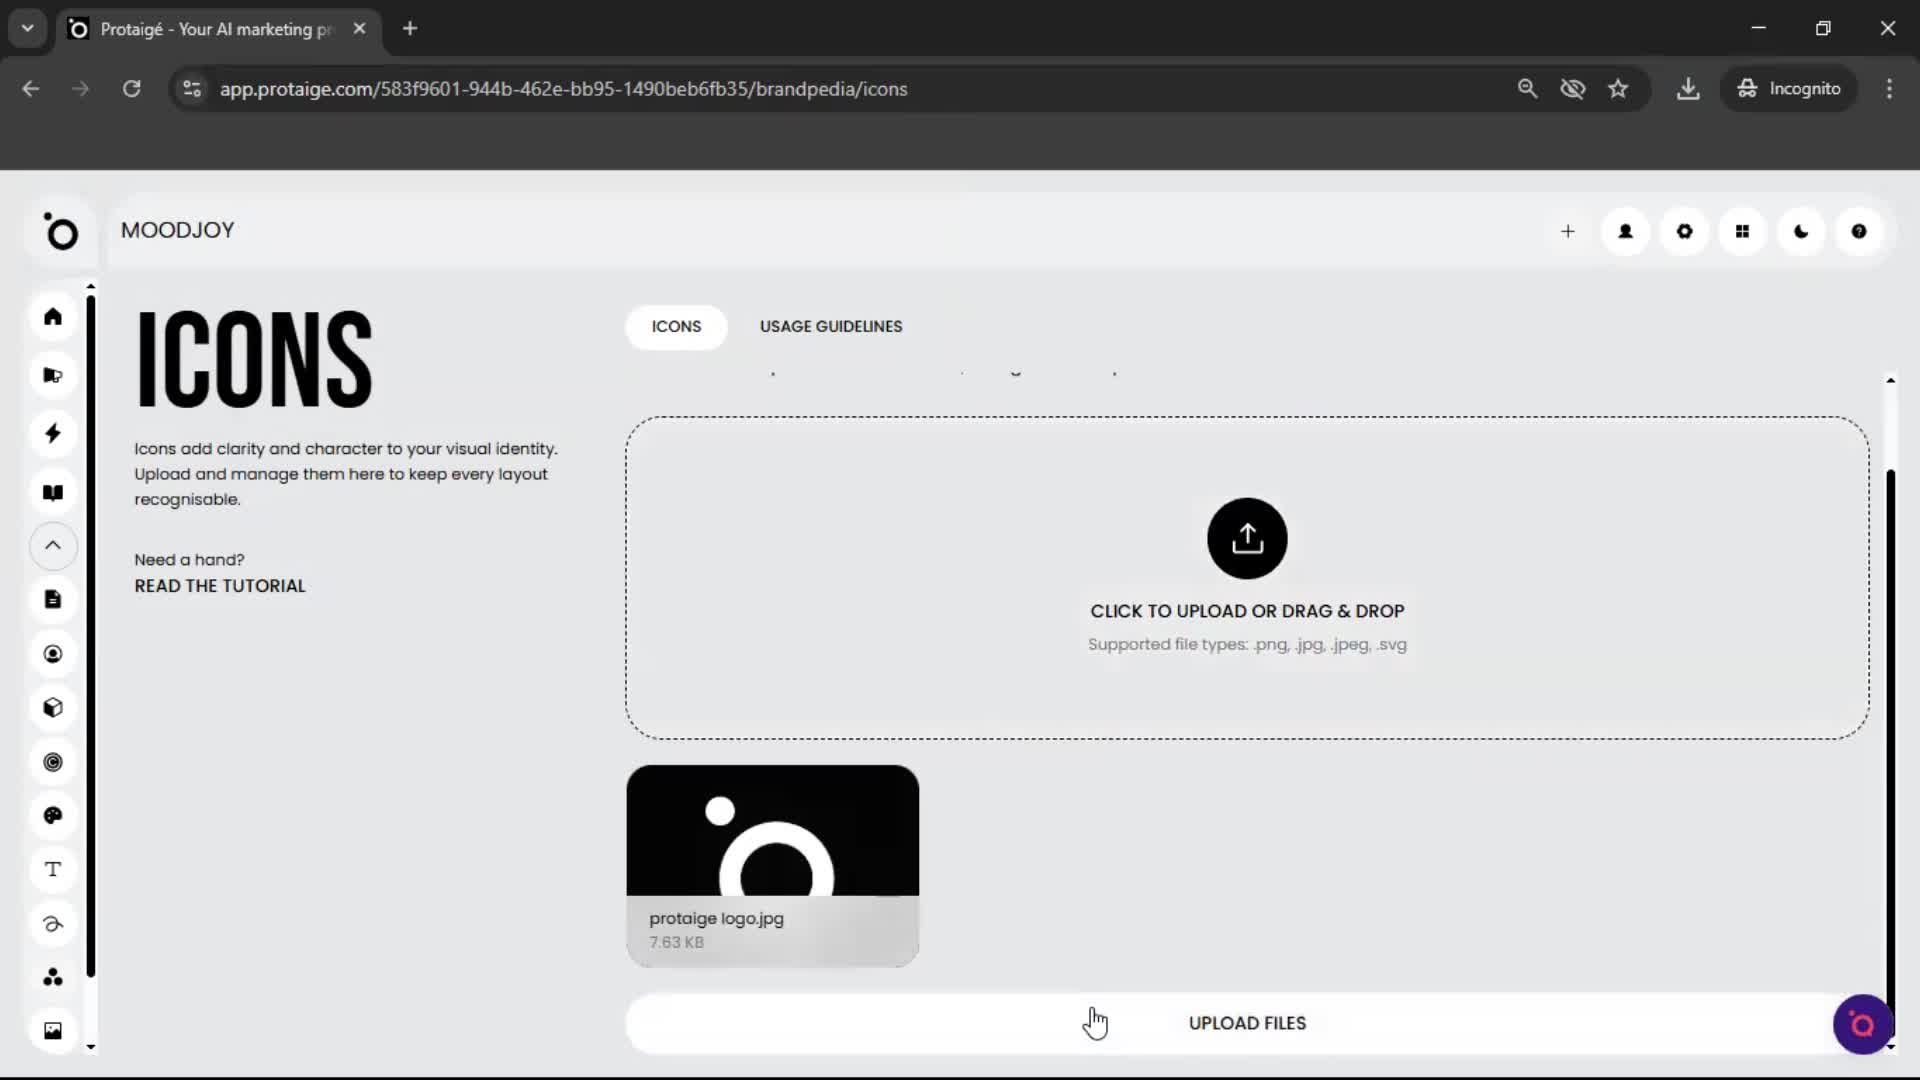The width and height of the screenshot is (1920, 1080).
Task: Open Typography via the T sidebar icon
Action: (53, 869)
